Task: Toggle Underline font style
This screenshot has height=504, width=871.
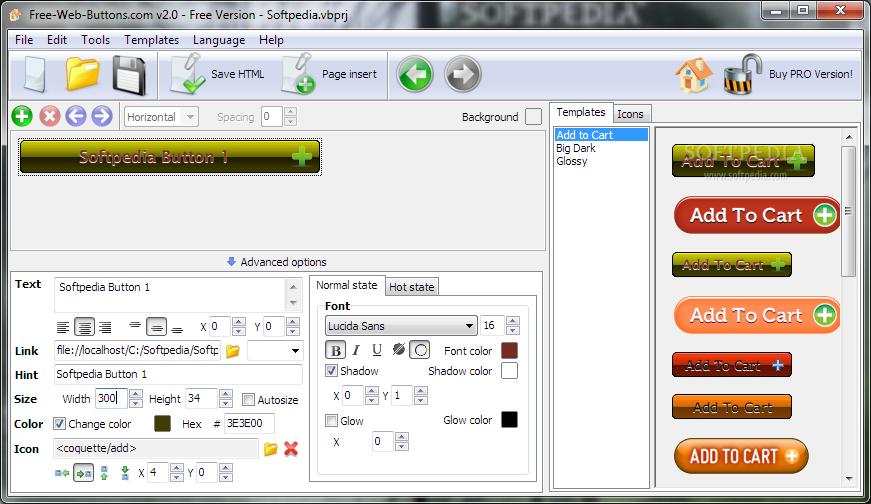Action: coord(377,350)
